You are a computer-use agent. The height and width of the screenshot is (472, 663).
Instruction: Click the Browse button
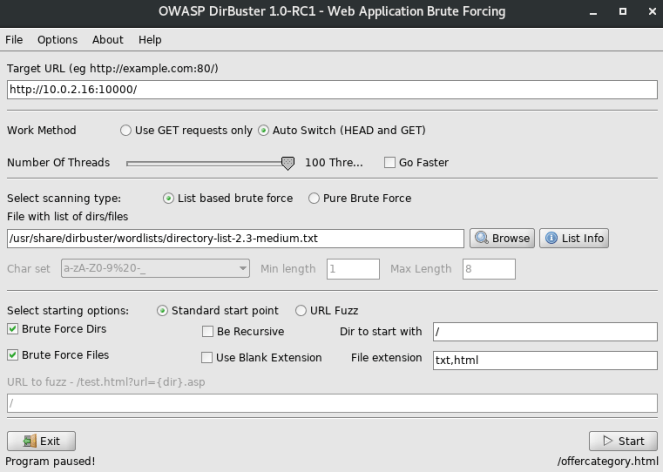coord(502,238)
